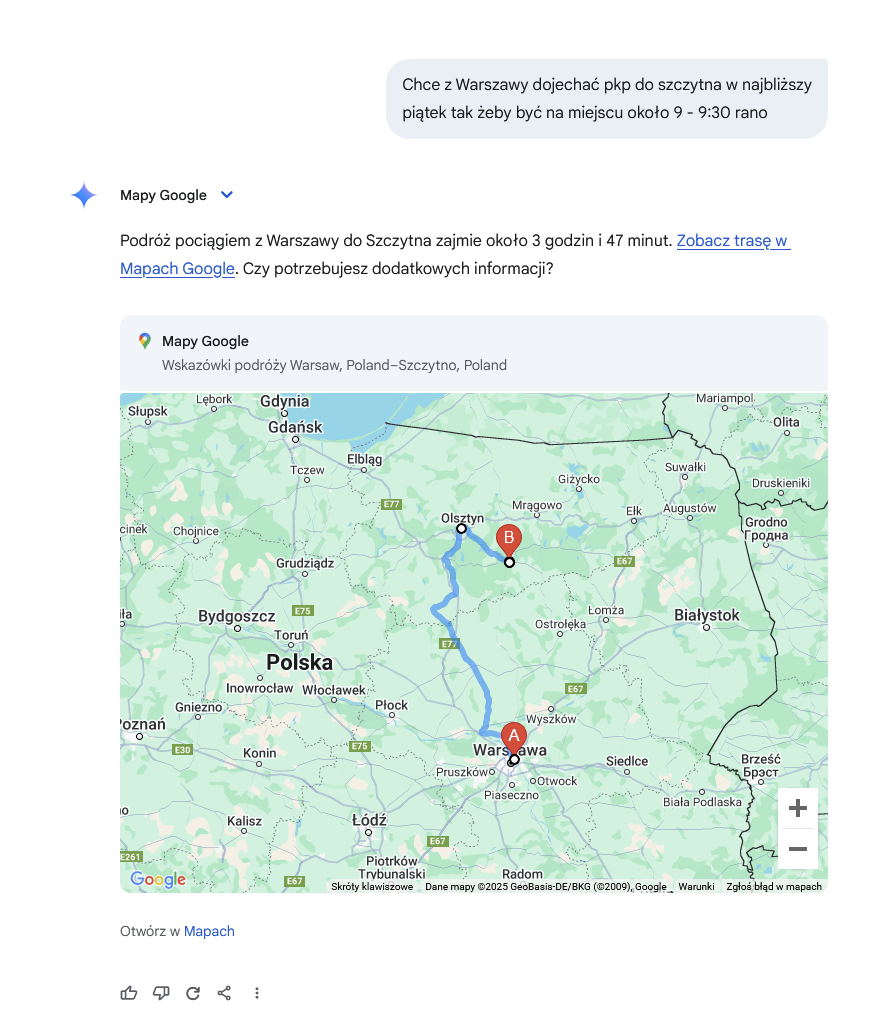Click the thumbs up icon

[x=129, y=993]
